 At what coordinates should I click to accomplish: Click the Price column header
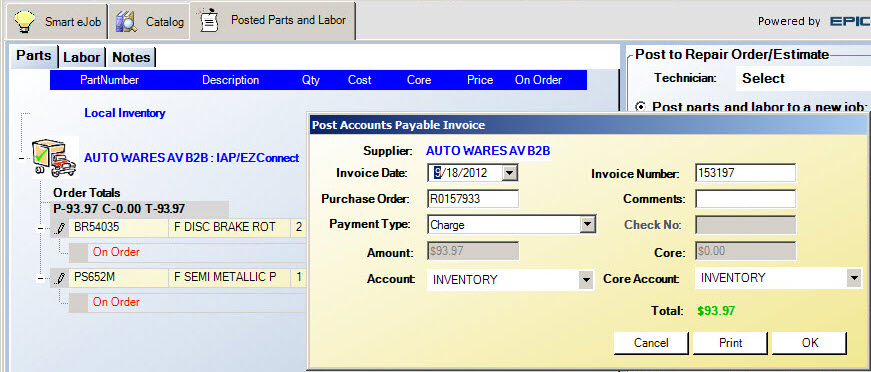[480, 80]
